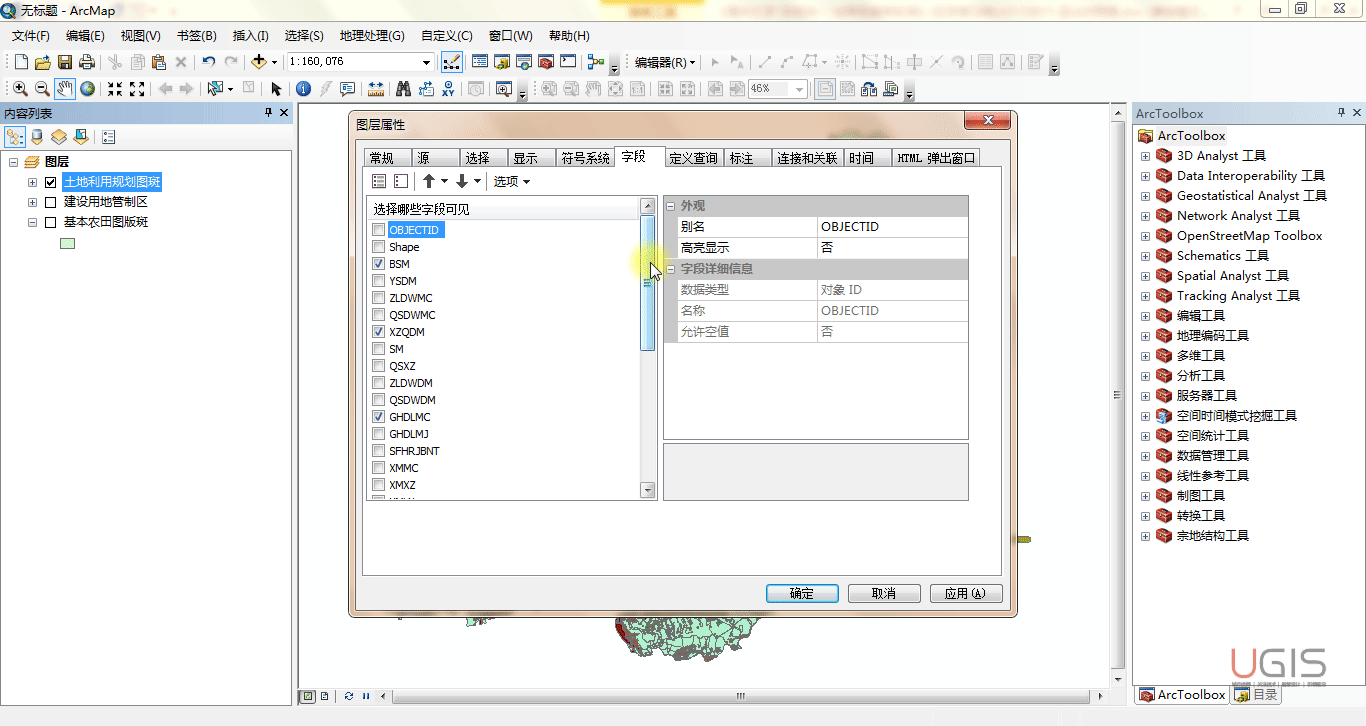Create a new map document

[19, 62]
